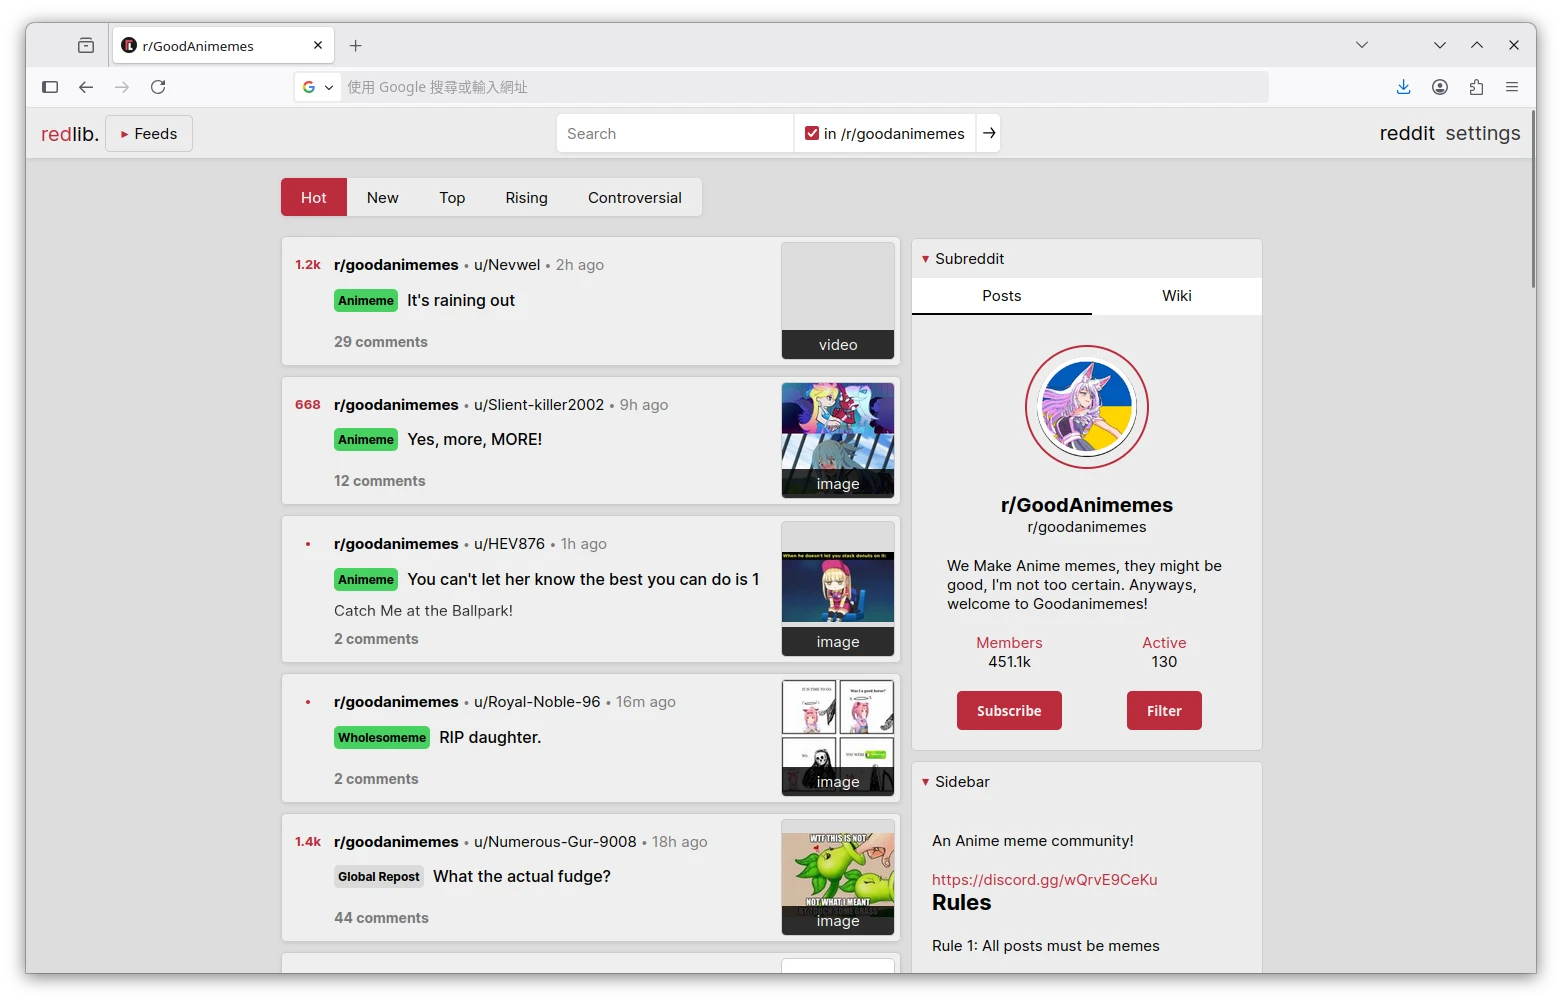This screenshot has width=1562, height=1002.
Task: Click the Subscribe button
Action: (x=1009, y=711)
